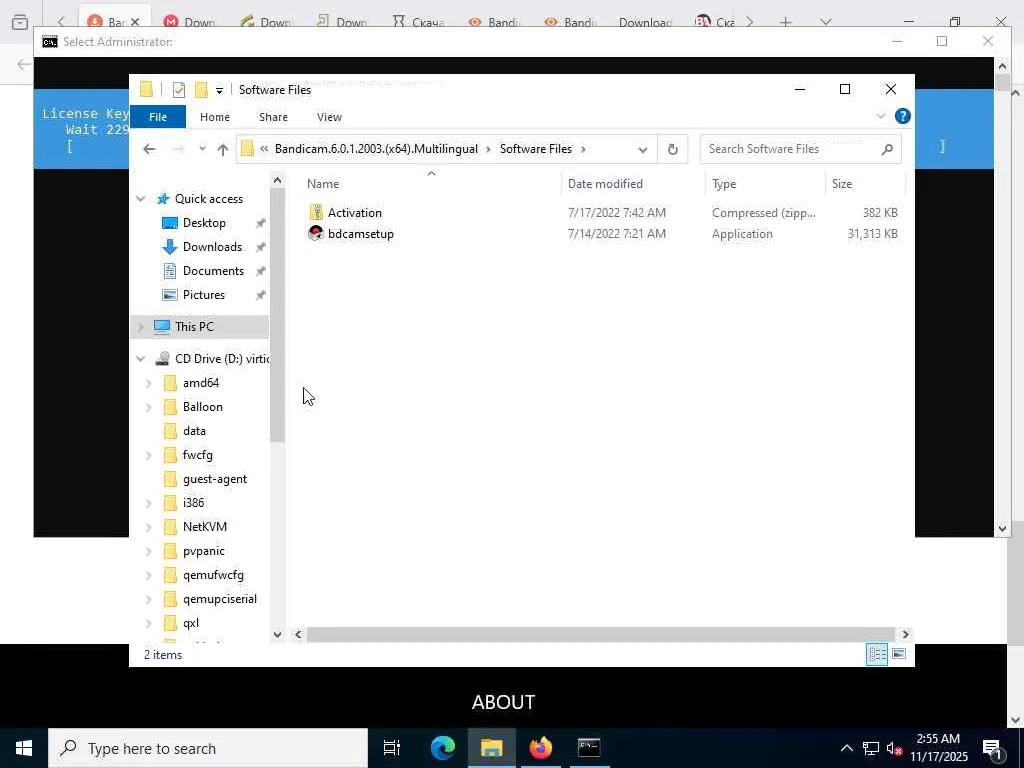Expand This PC tree node
This screenshot has height=768, width=1024.
pos(140,327)
